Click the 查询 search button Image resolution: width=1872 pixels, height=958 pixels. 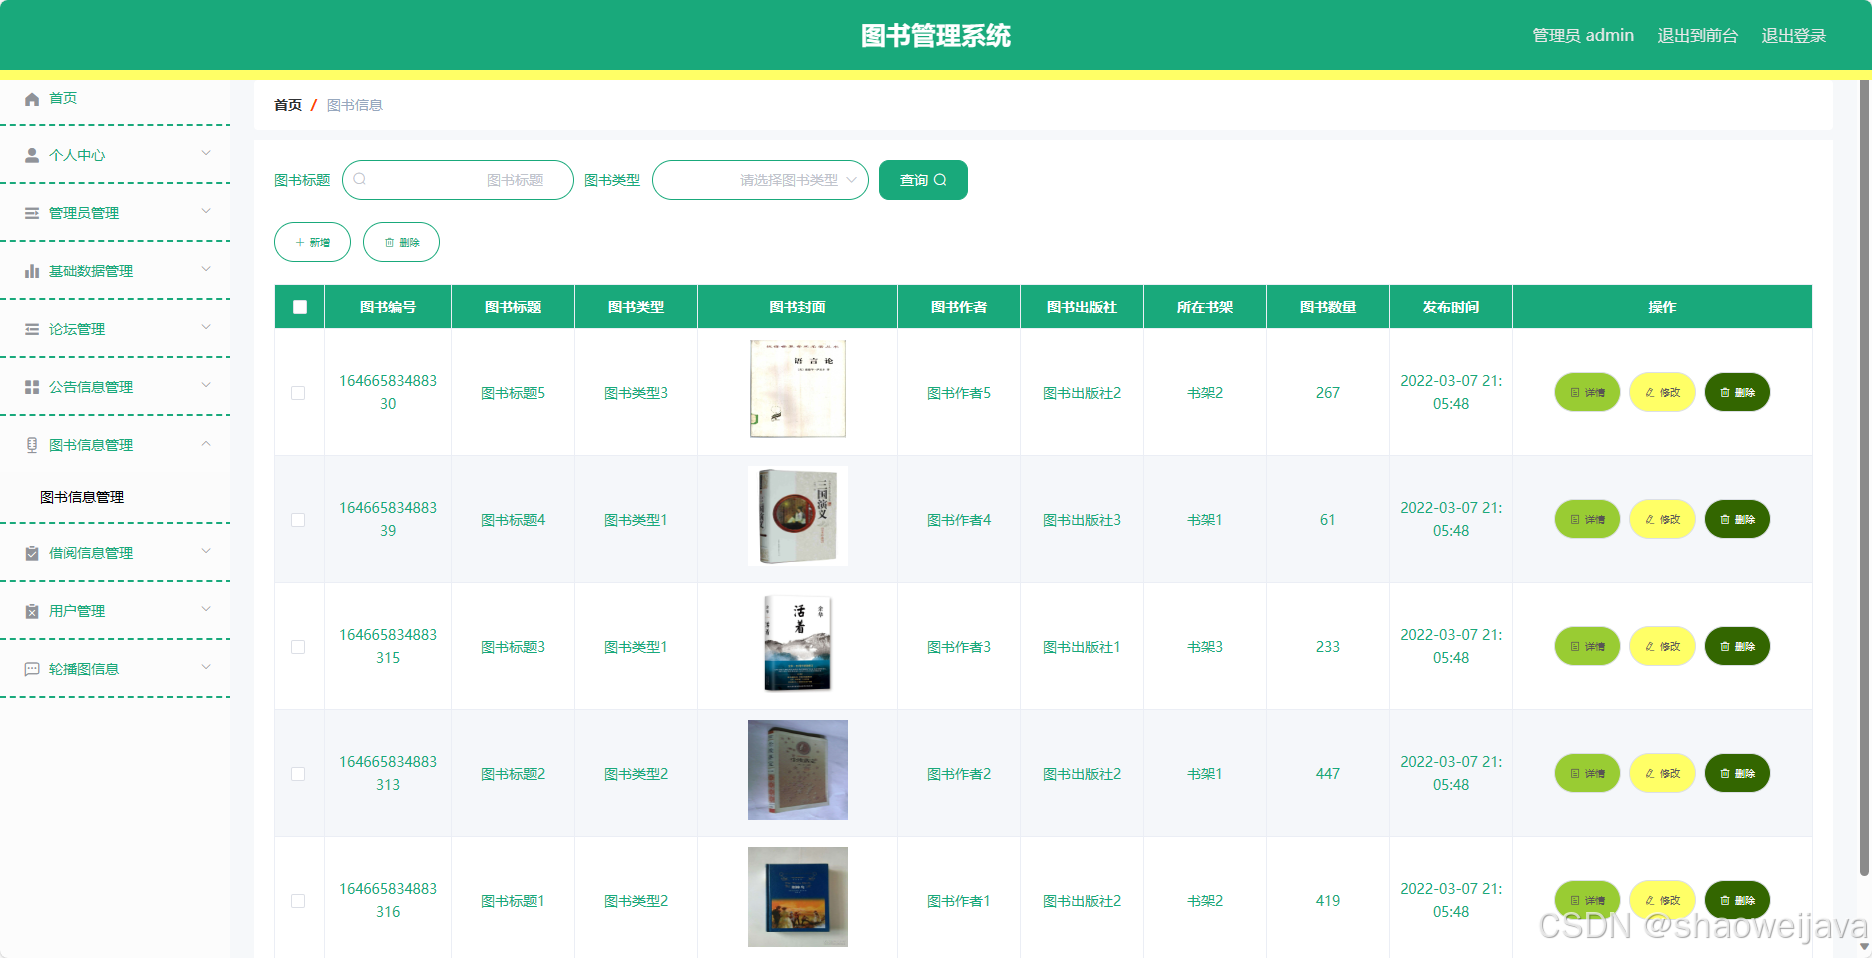(923, 180)
